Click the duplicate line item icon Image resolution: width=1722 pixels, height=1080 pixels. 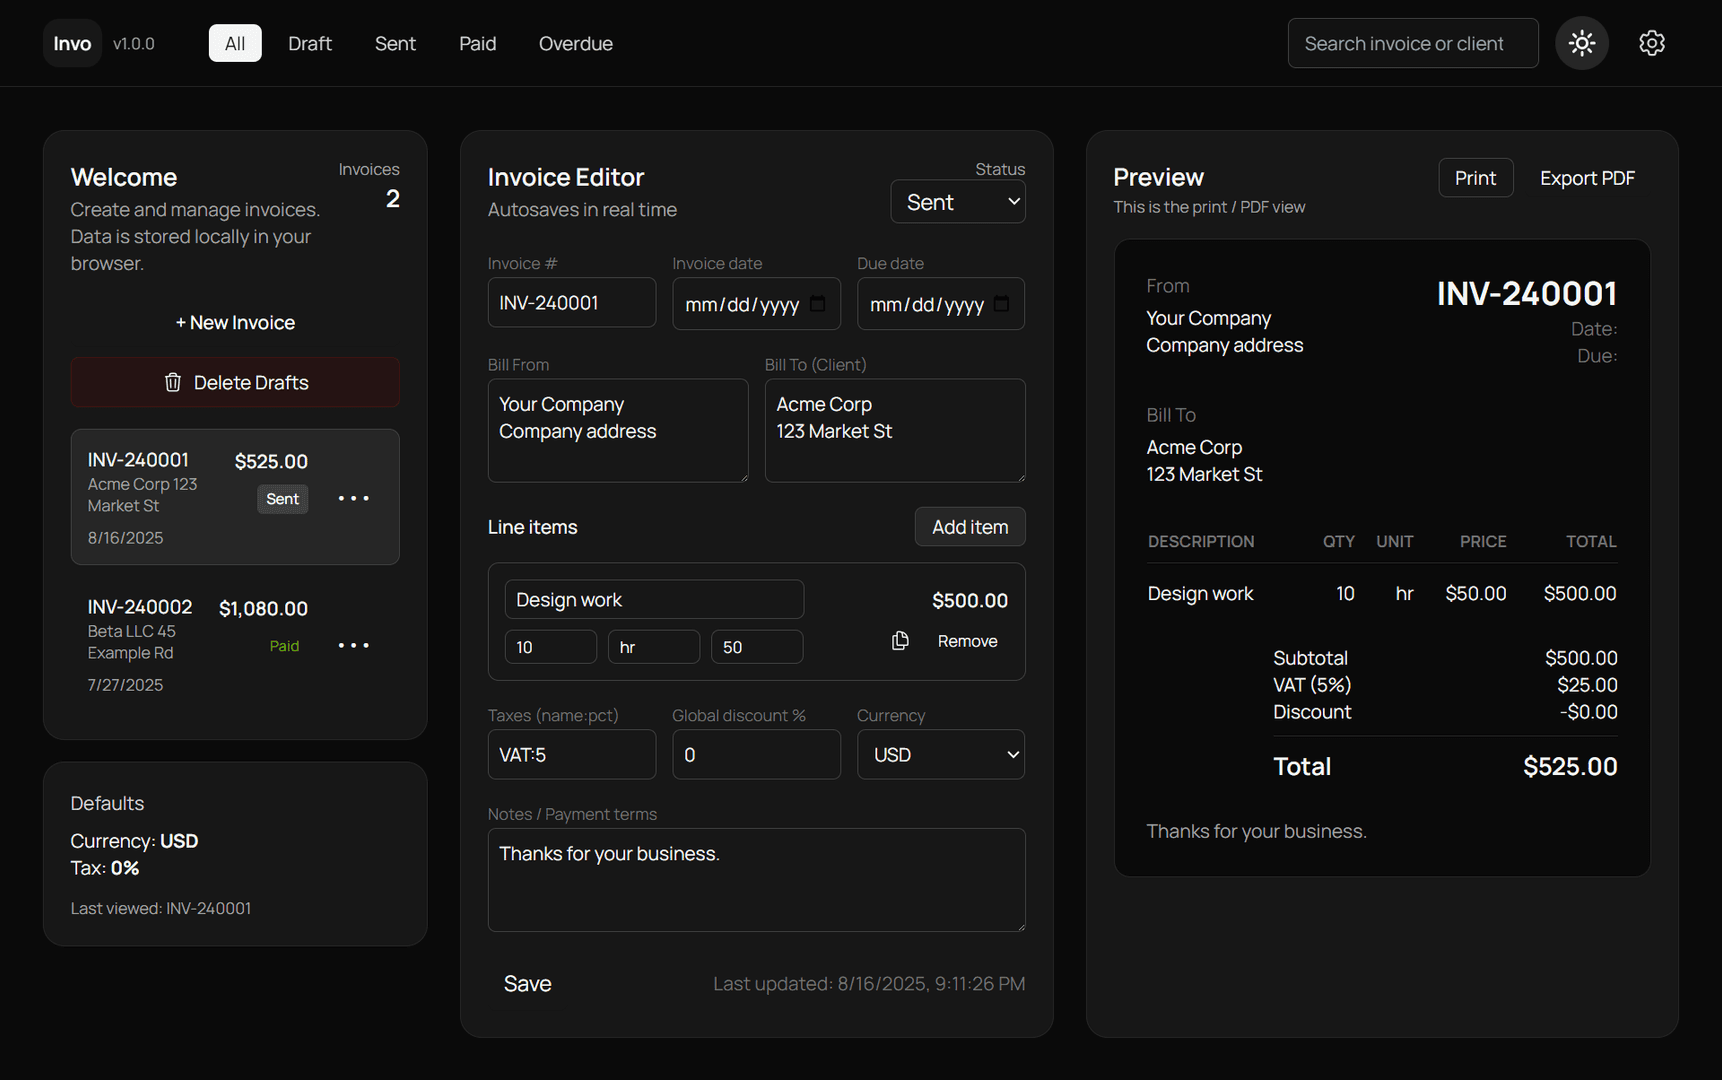click(x=900, y=641)
